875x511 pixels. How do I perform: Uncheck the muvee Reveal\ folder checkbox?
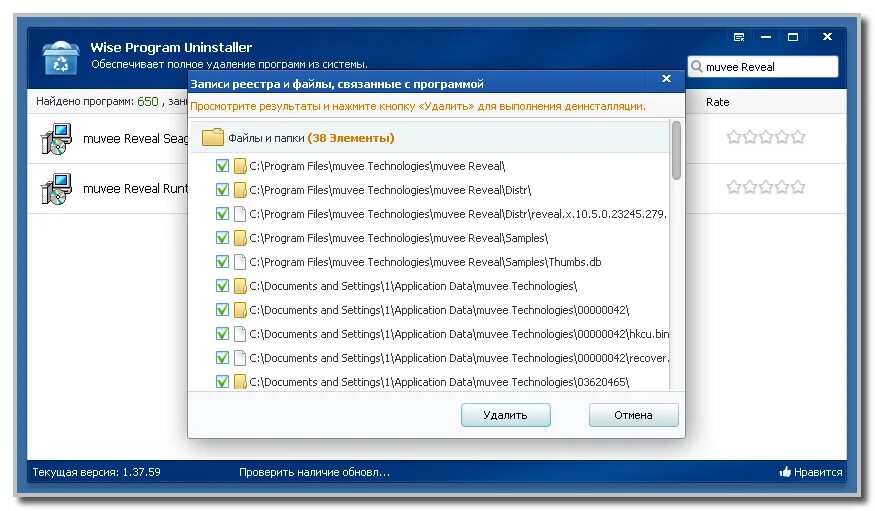(x=222, y=166)
